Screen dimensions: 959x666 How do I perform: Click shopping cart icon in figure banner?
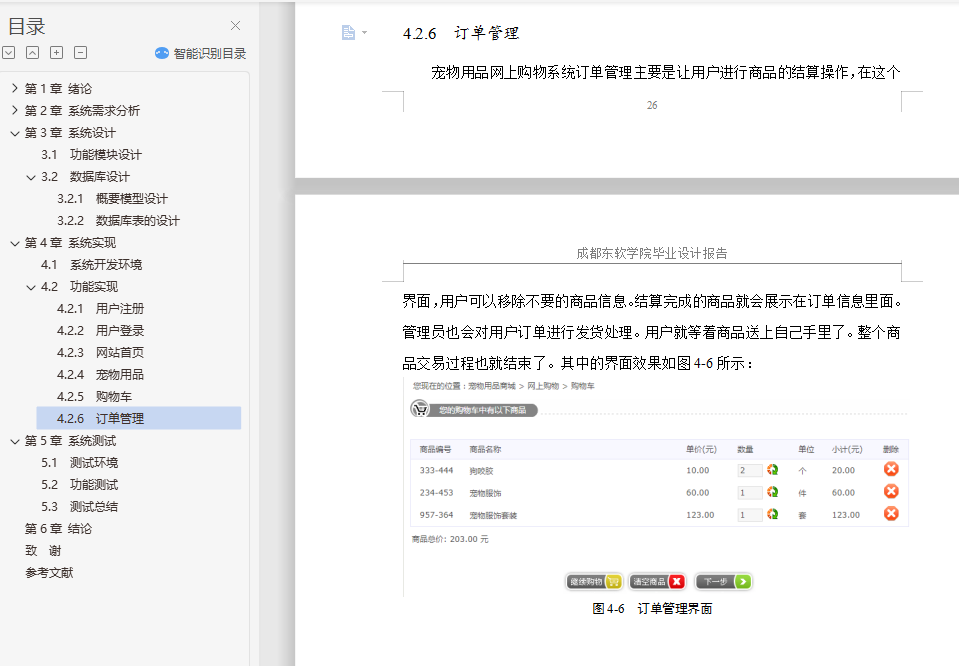pyautogui.click(x=420, y=409)
